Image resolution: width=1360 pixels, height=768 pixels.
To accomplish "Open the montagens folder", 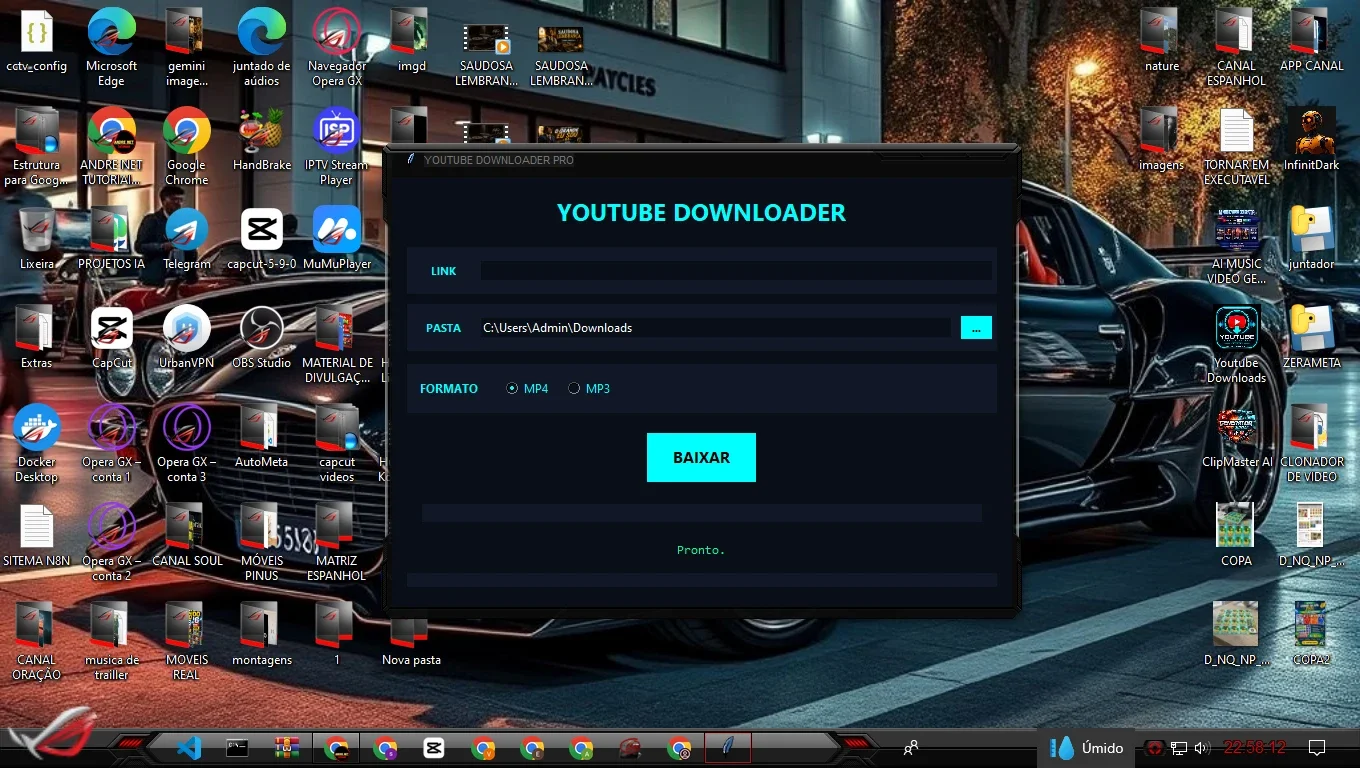I will pyautogui.click(x=262, y=635).
